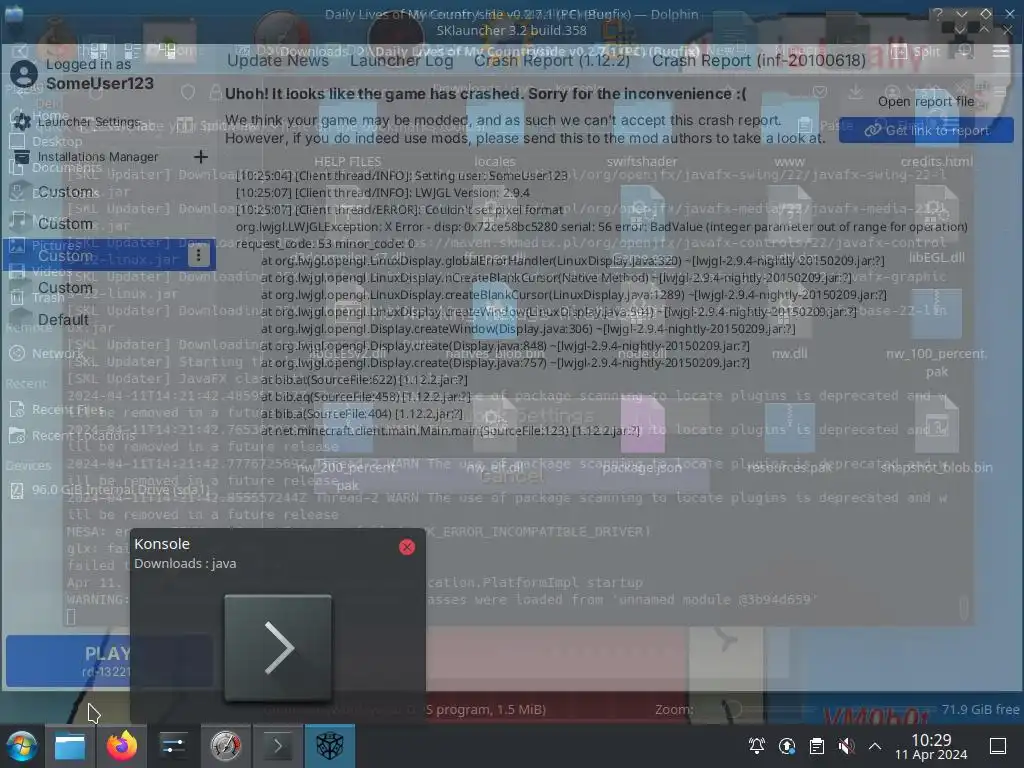
Task: Open the Dolphin hamburger menu
Action: 1001,51
